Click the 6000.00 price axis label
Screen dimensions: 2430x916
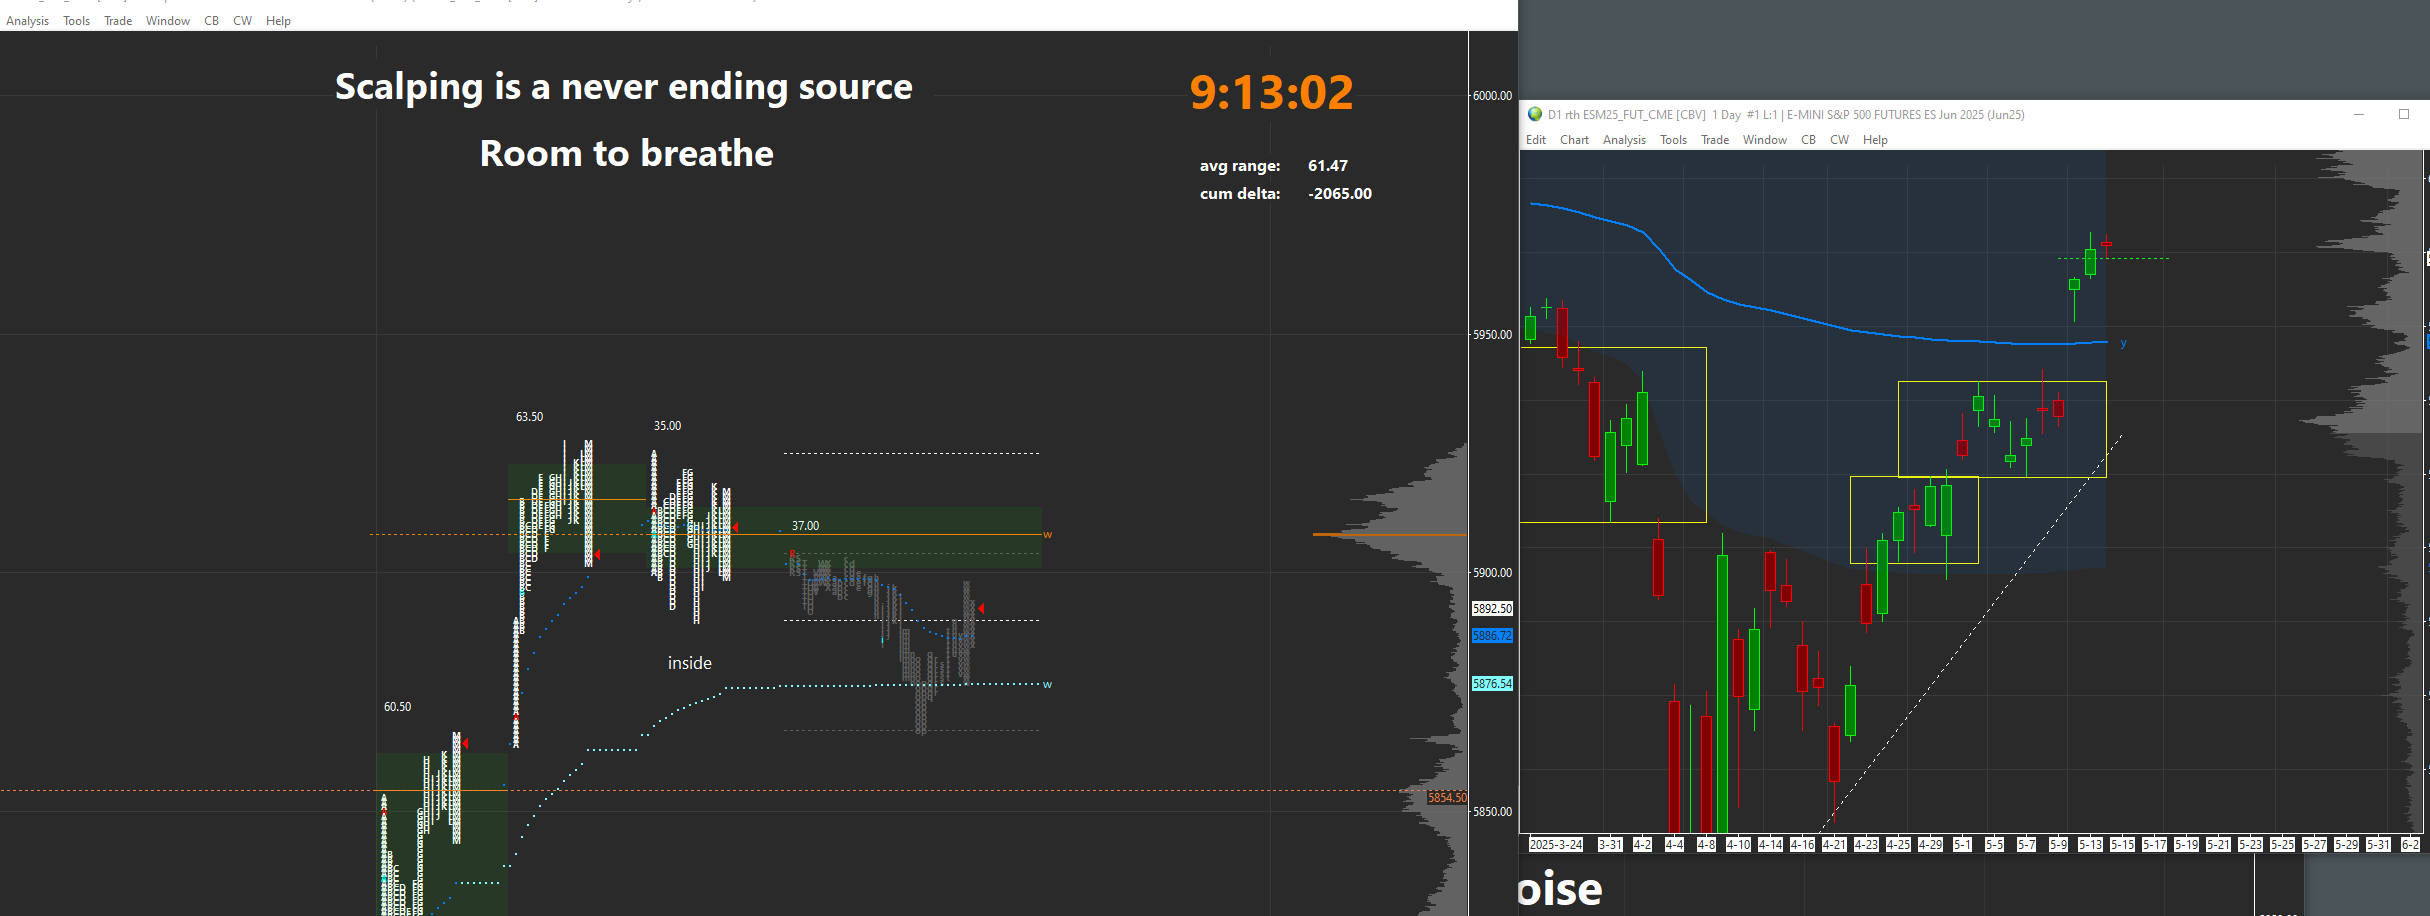coord(1492,96)
